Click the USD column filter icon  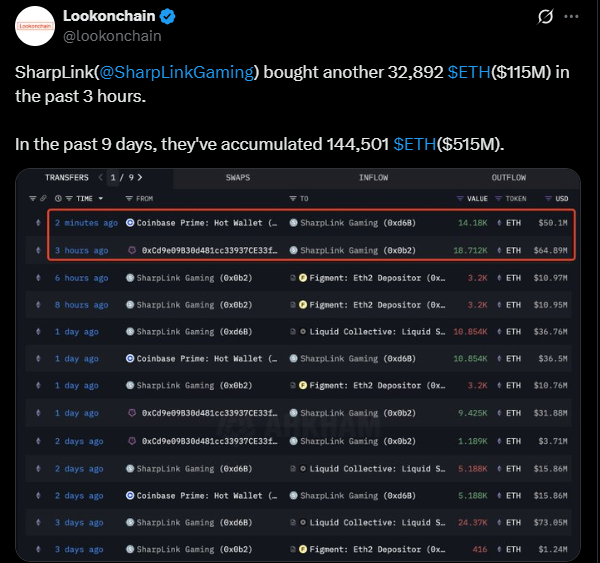548,199
